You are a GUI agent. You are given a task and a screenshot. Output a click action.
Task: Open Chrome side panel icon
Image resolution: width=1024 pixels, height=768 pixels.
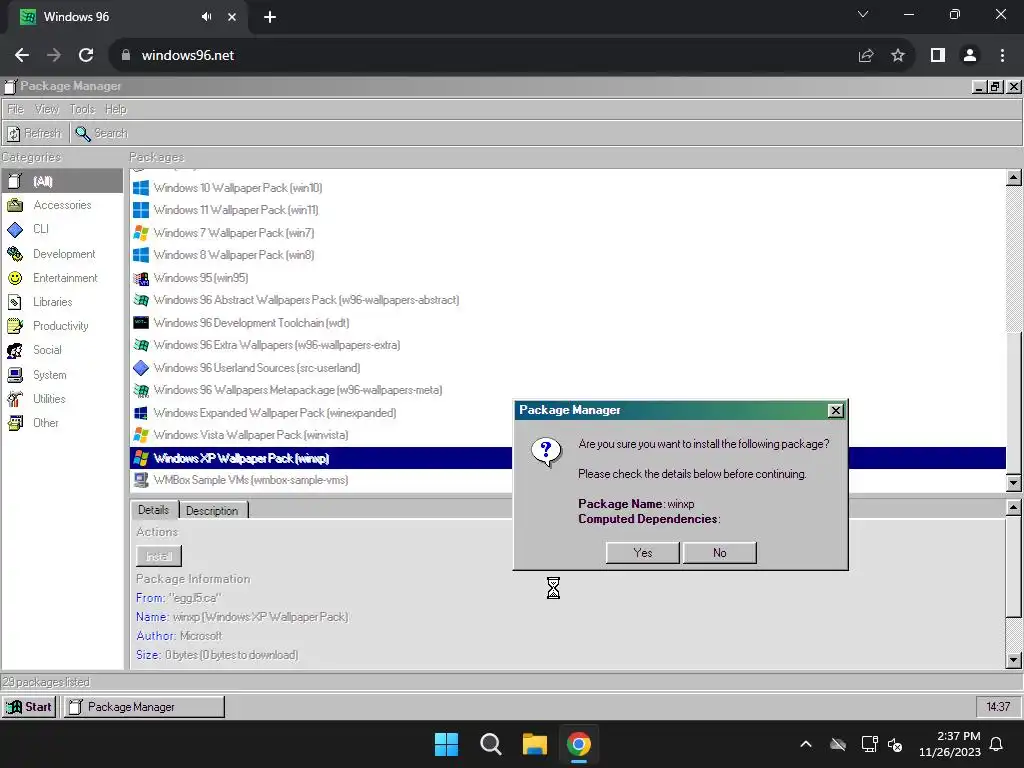point(938,55)
